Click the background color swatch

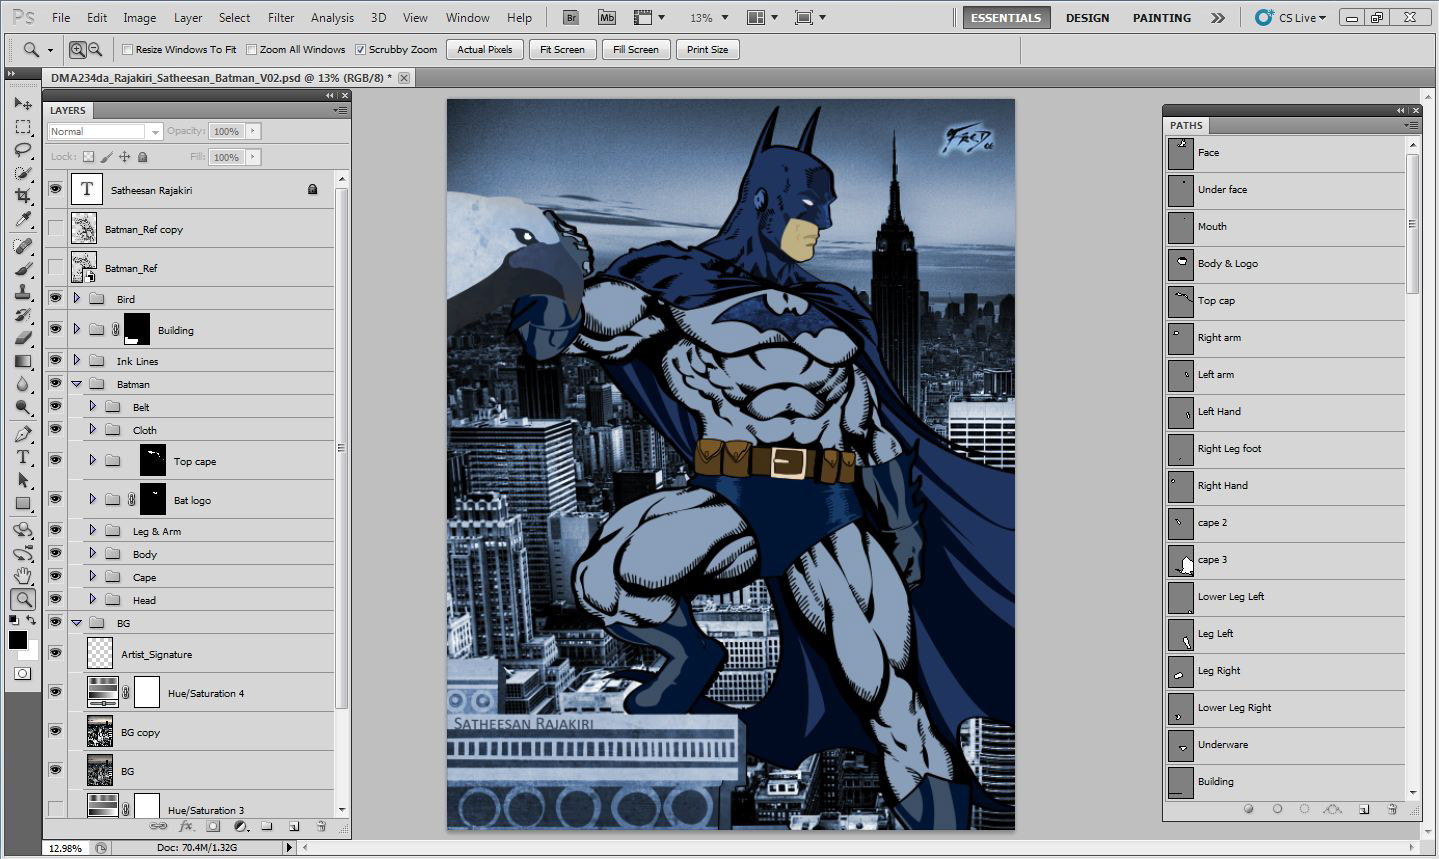32,652
